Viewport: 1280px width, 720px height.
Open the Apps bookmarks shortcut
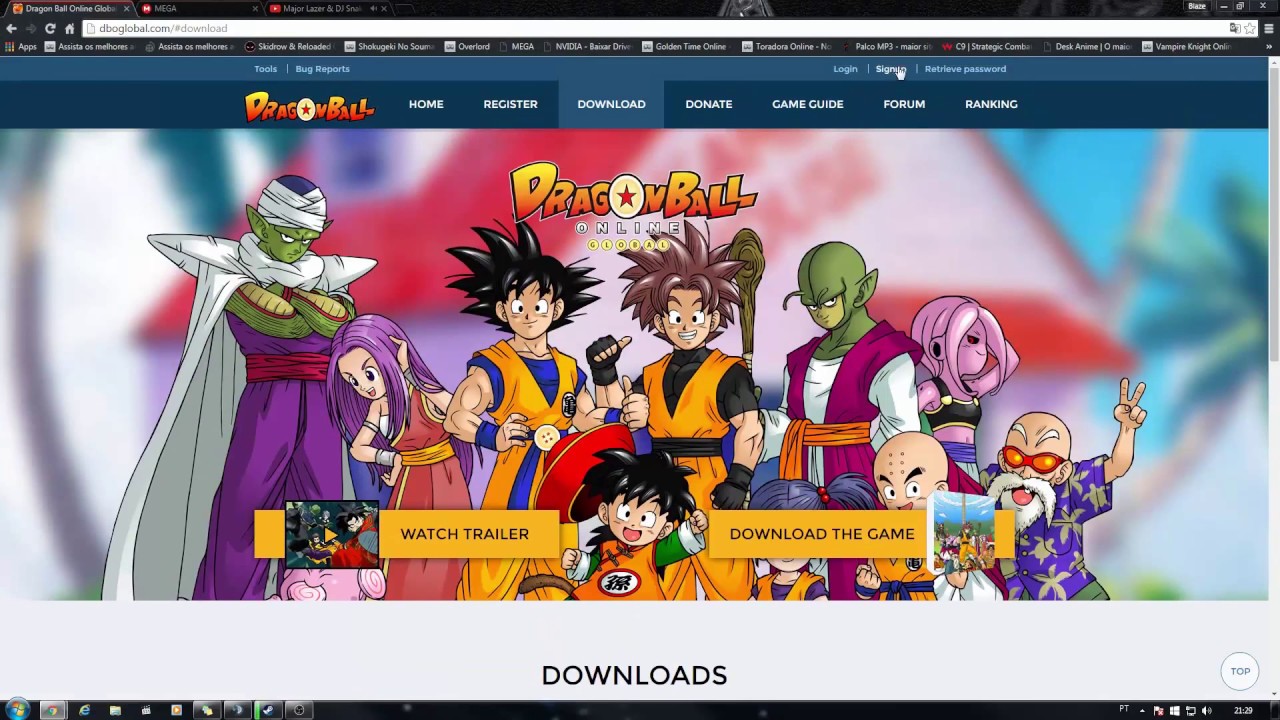point(21,46)
